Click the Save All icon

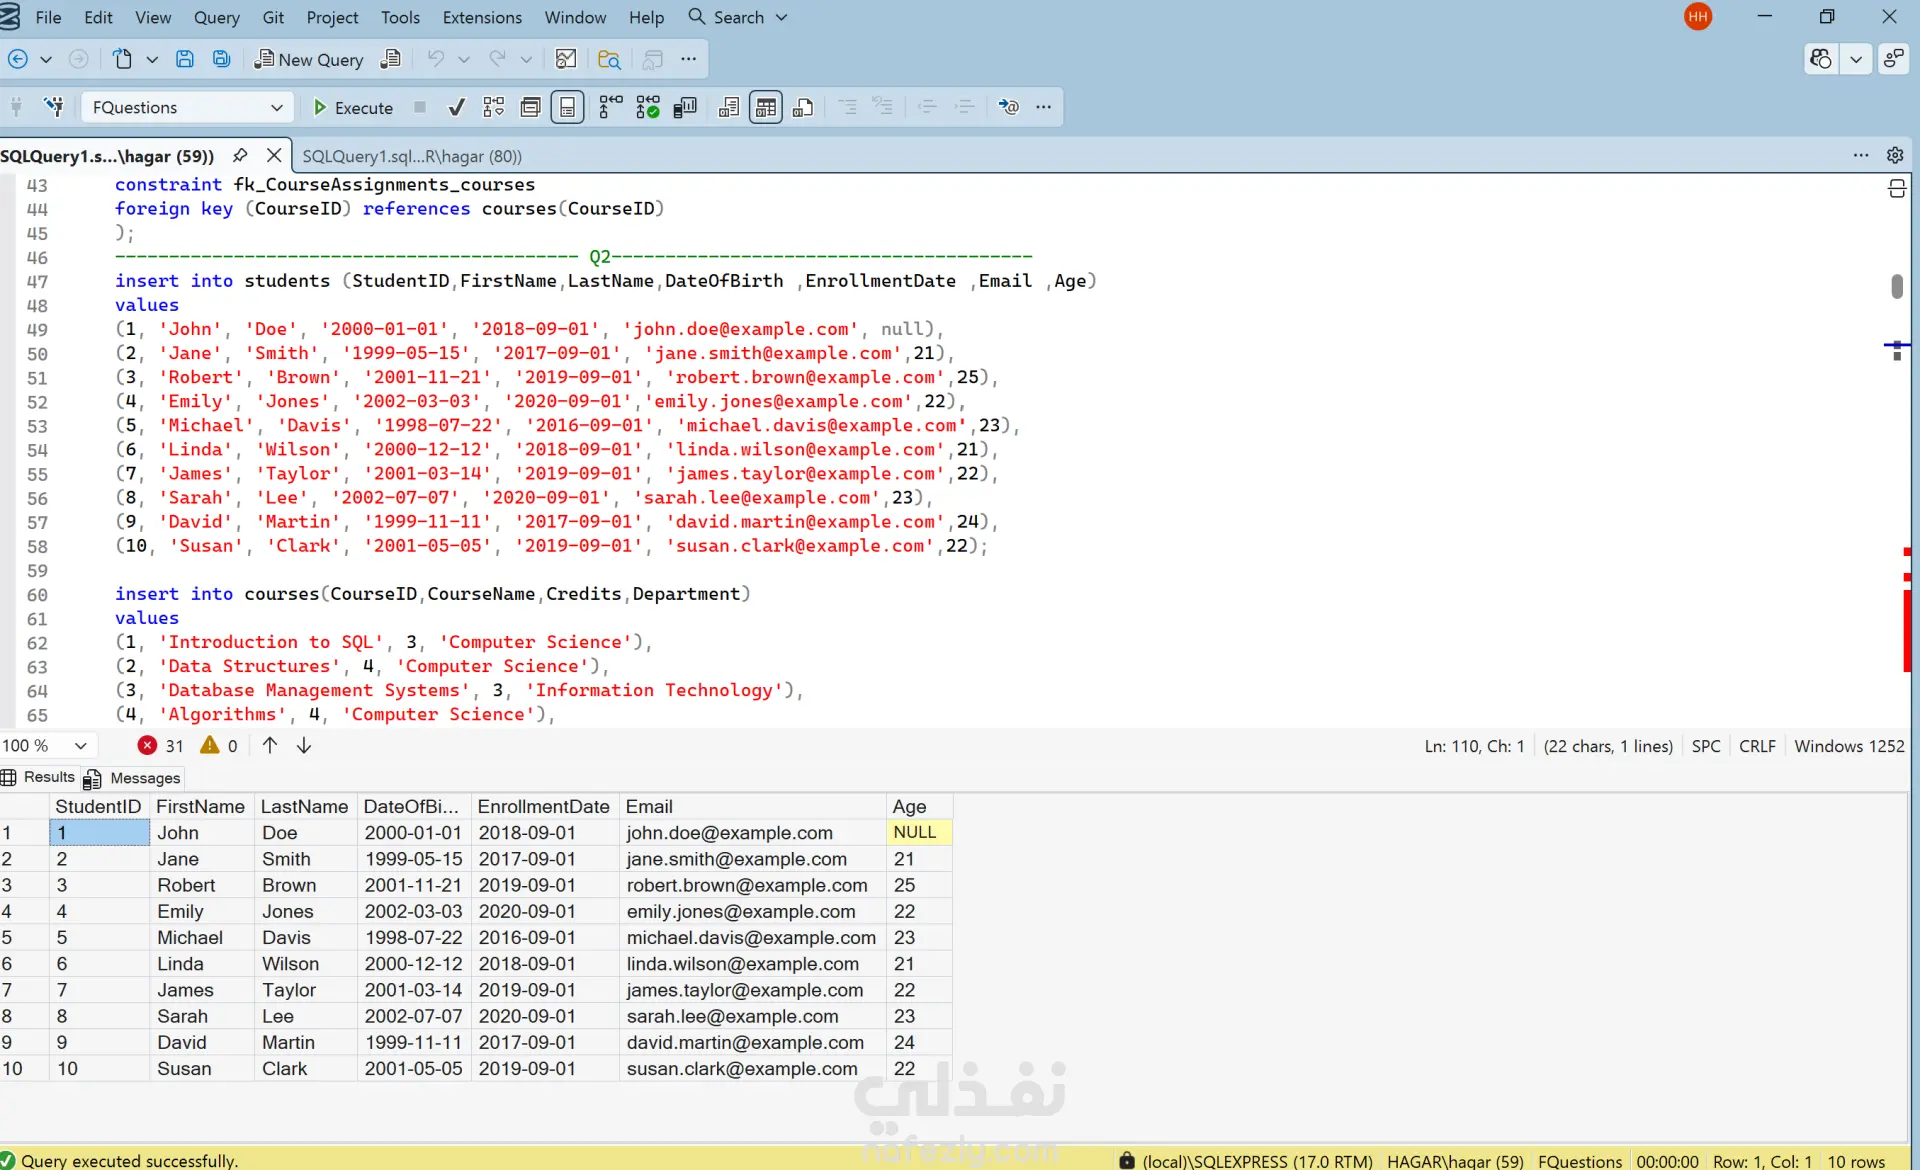click(x=221, y=59)
